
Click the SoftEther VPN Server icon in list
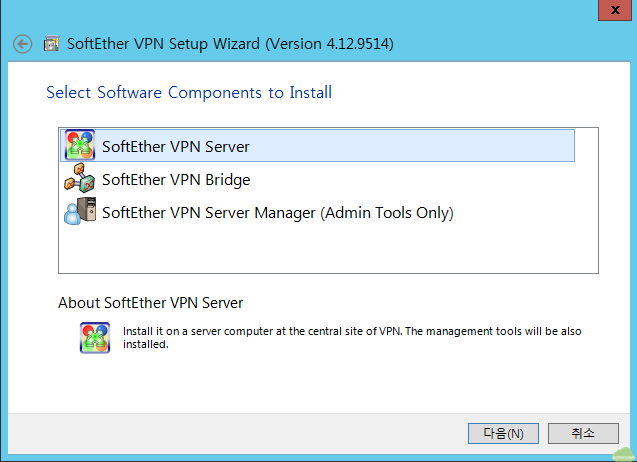(80, 145)
